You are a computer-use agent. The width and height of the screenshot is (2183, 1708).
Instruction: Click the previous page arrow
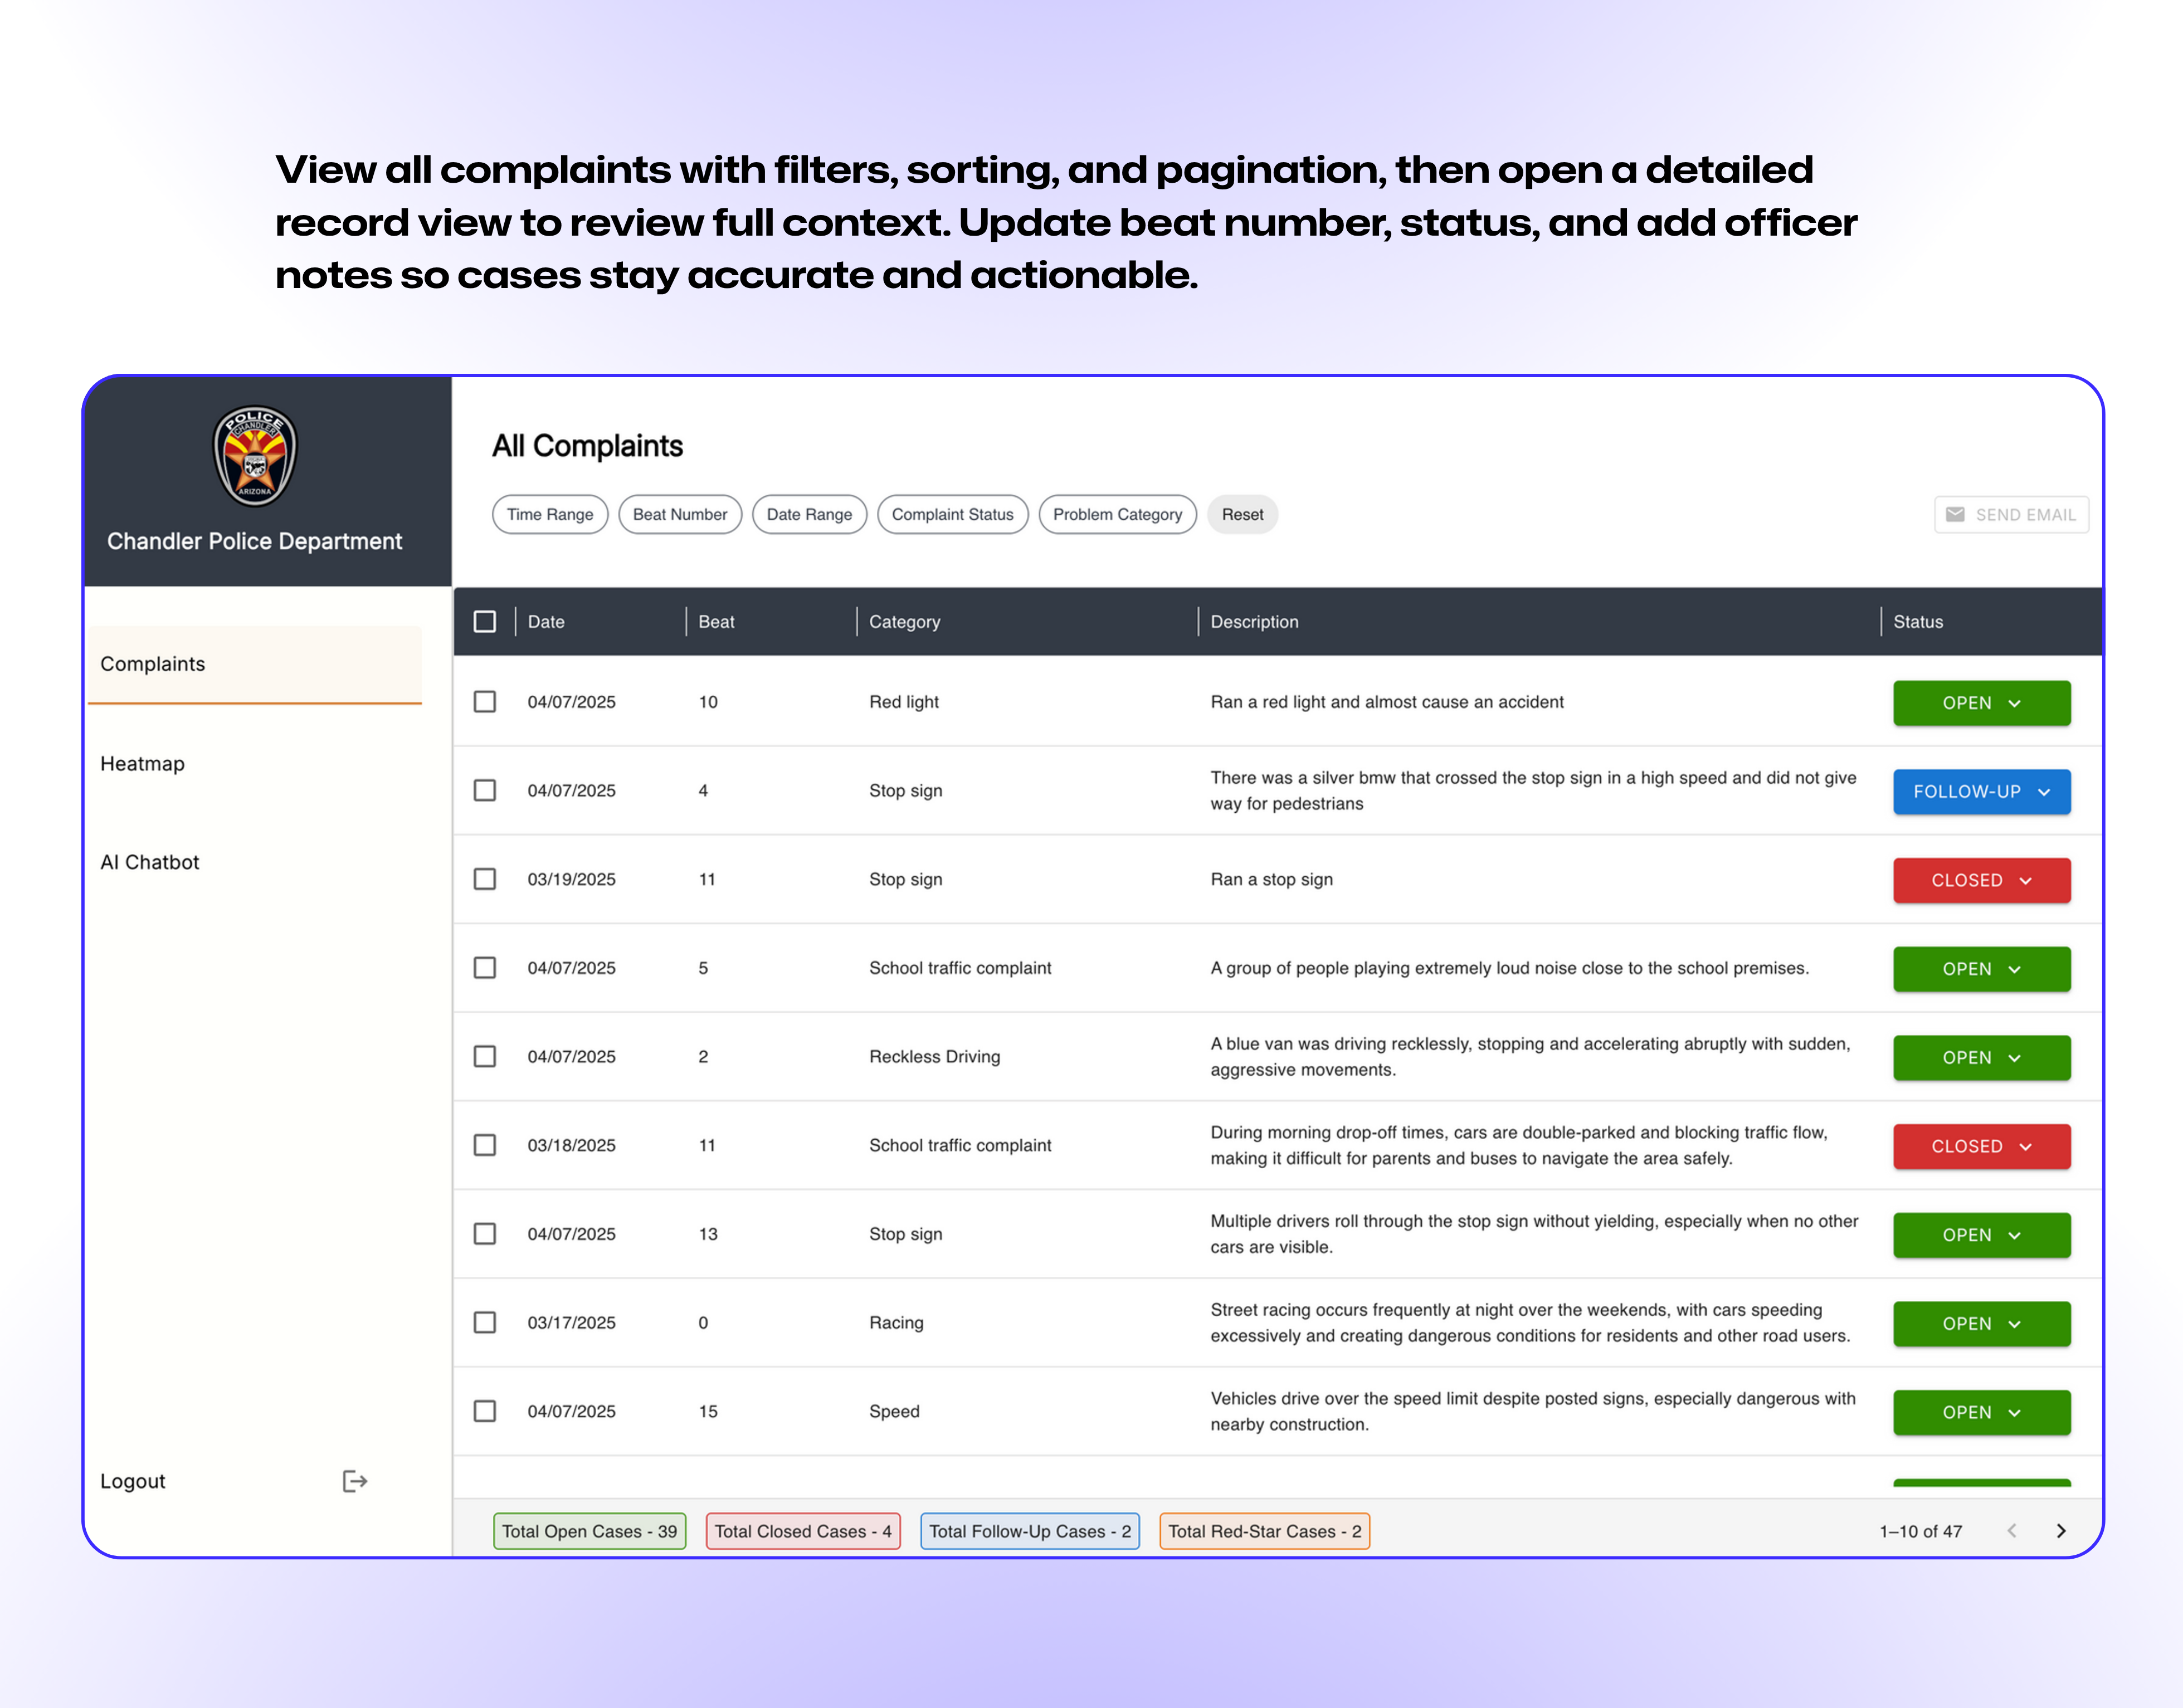point(2012,1531)
